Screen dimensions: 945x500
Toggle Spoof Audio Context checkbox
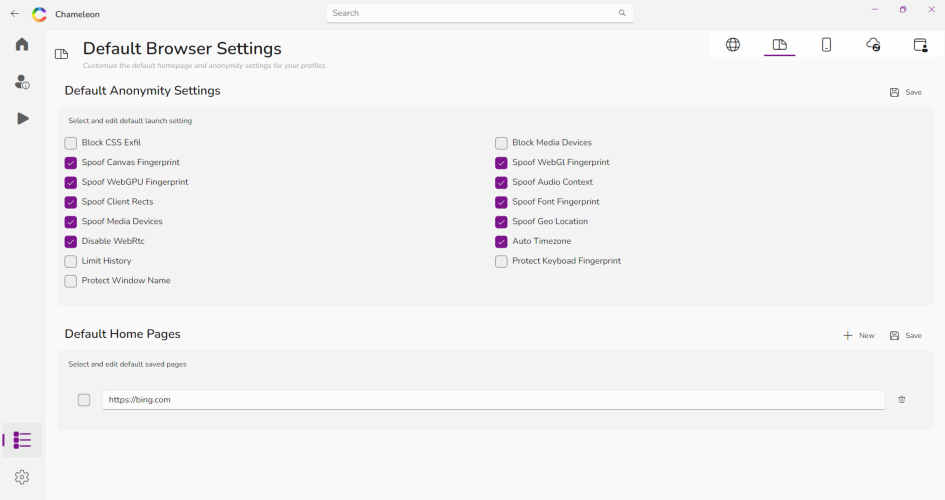(501, 183)
